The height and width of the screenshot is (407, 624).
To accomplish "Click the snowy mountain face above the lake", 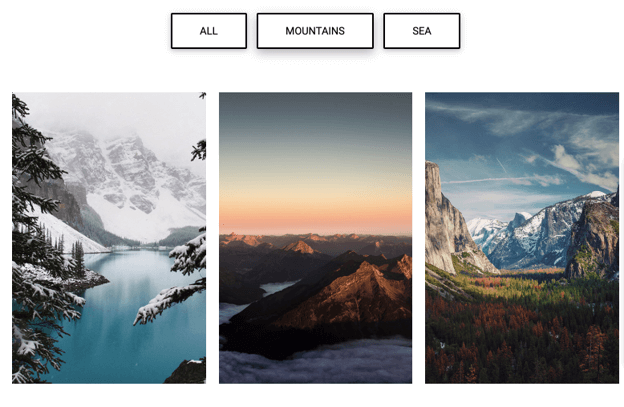I will click(131, 183).
